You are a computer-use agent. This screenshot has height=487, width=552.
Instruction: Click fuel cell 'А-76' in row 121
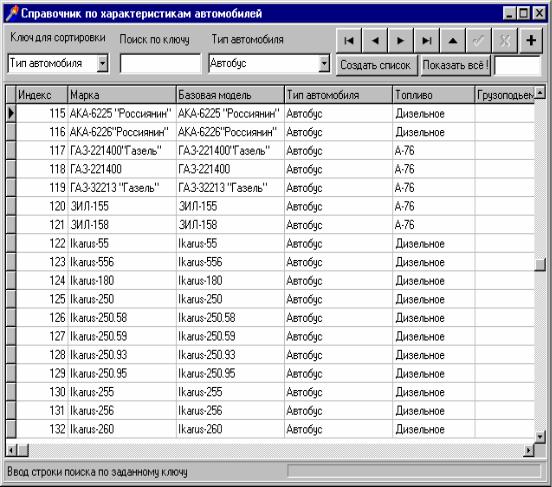[x=433, y=225]
